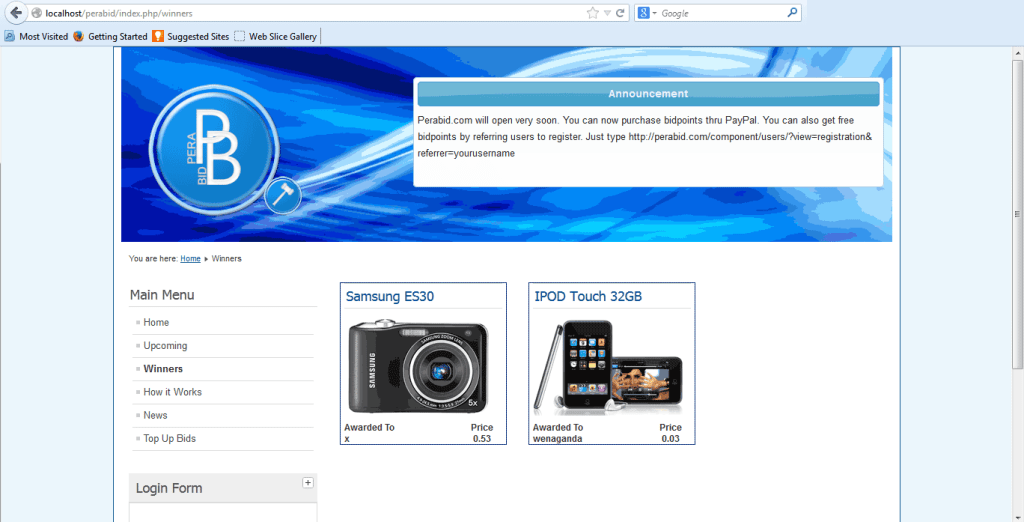Bookmark this page with the star icon

(x=593, y=13)
